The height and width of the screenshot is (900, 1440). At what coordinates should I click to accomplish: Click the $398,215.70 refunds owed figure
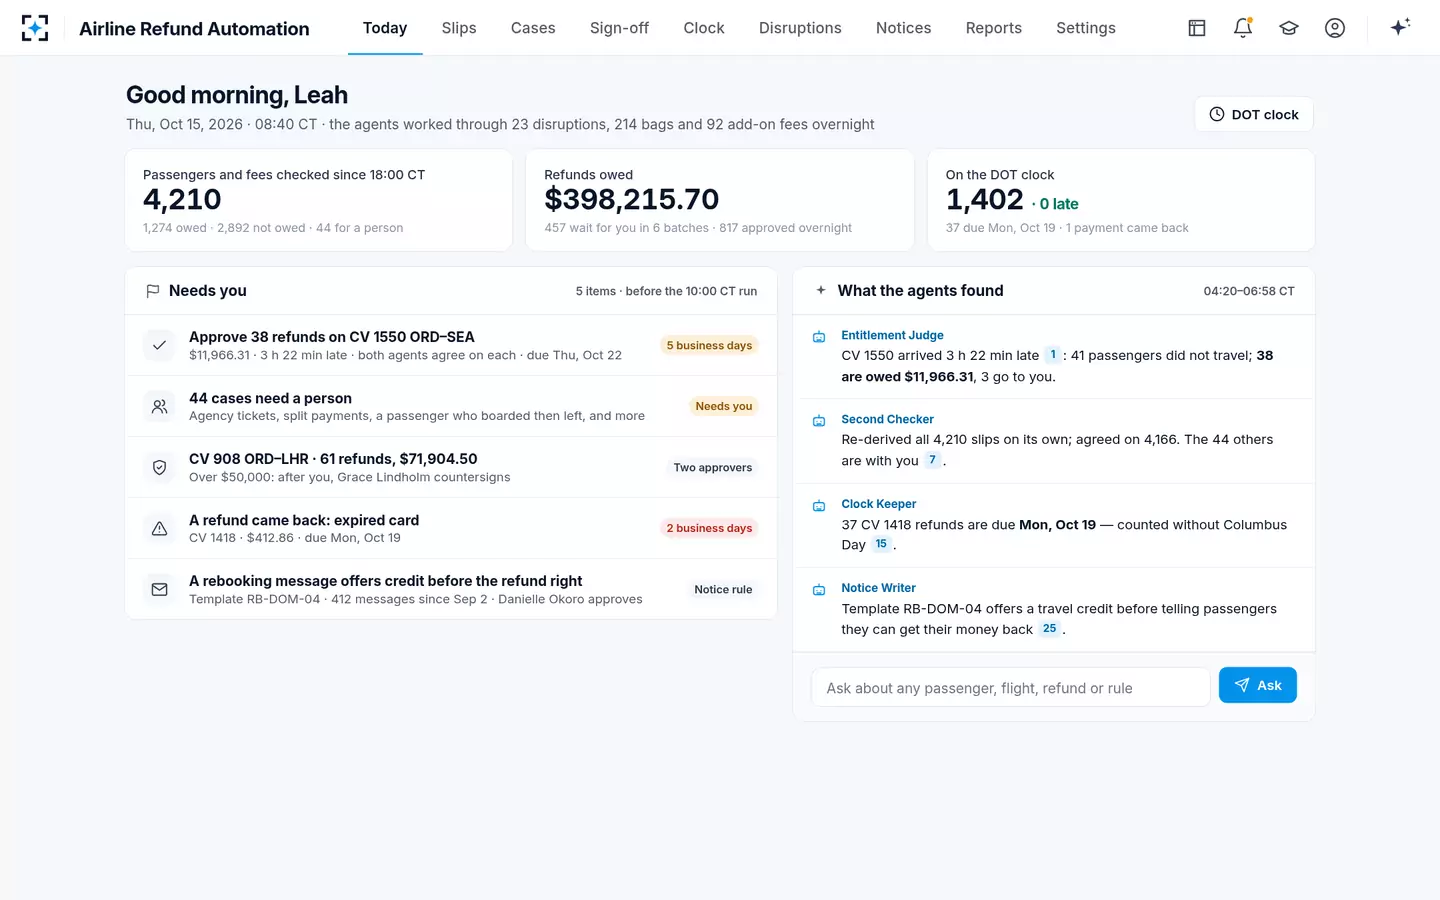tap(632, 199)
